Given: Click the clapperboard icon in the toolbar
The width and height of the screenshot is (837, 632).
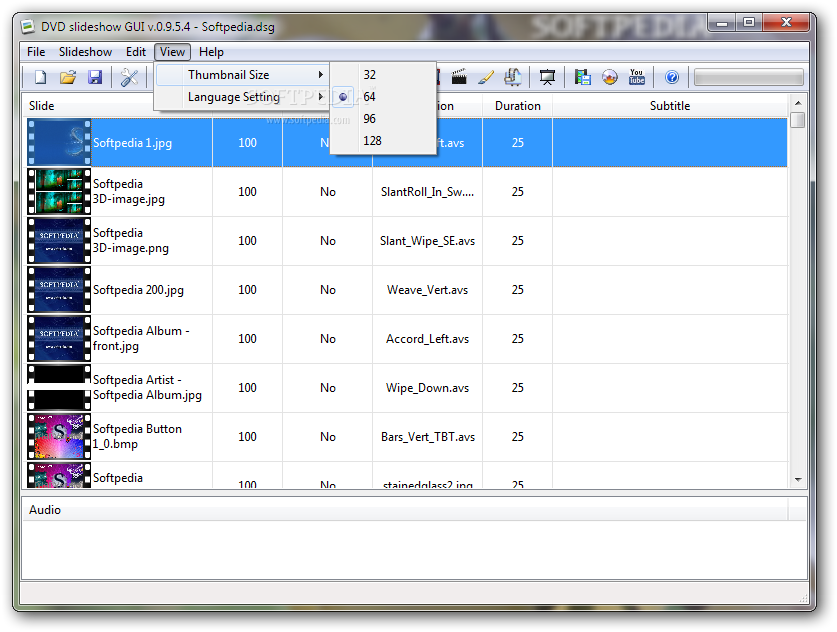Looking at the screenshot, I should [459, 77].
